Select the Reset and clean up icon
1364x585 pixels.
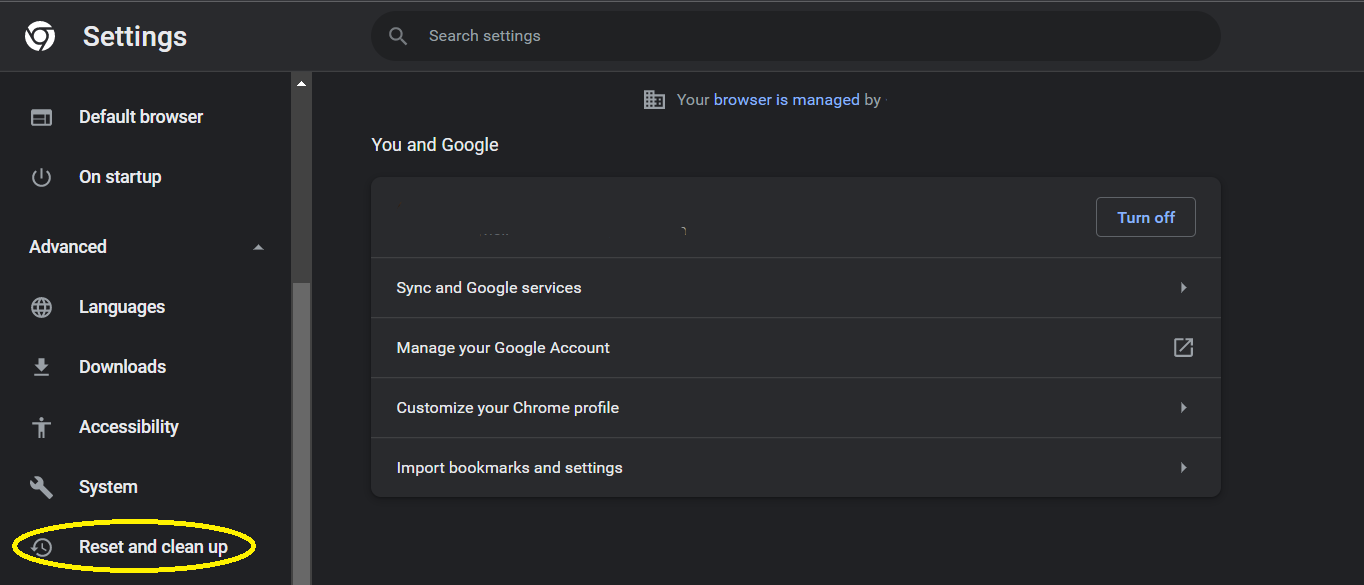pyautogui.click(x=41, y=547)
